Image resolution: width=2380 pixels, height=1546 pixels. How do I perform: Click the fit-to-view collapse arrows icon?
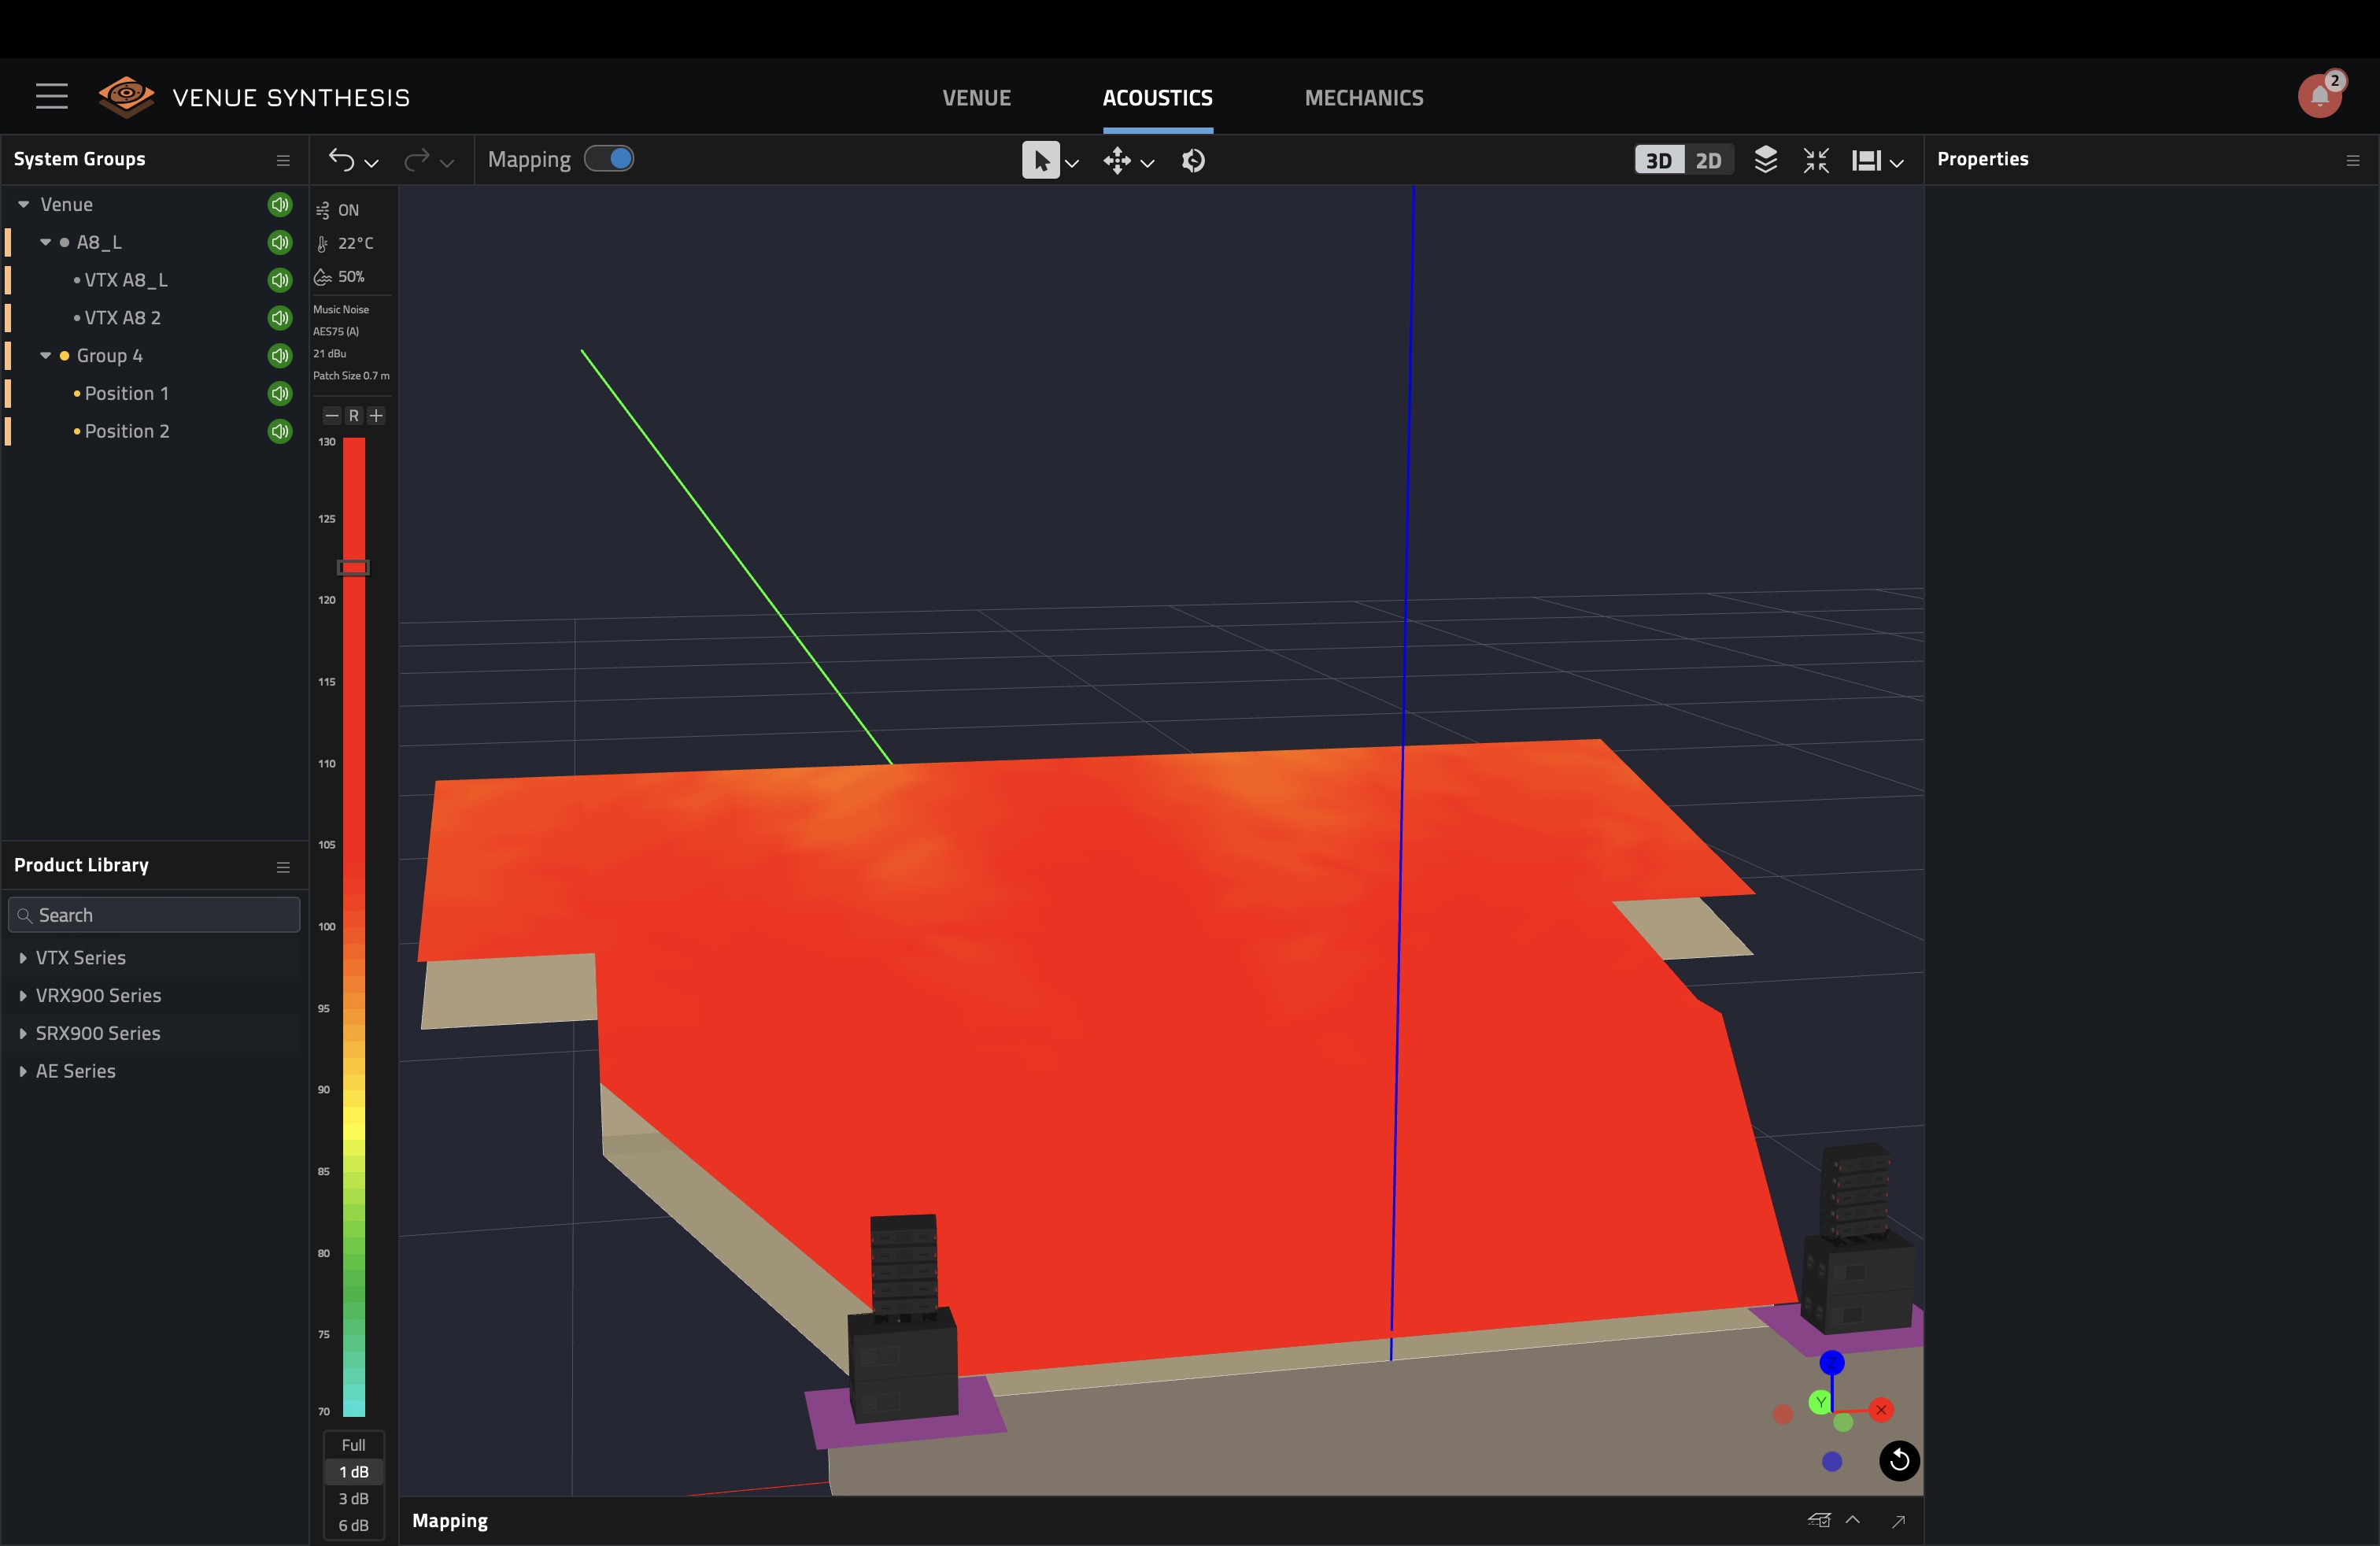click(1816, 160)
